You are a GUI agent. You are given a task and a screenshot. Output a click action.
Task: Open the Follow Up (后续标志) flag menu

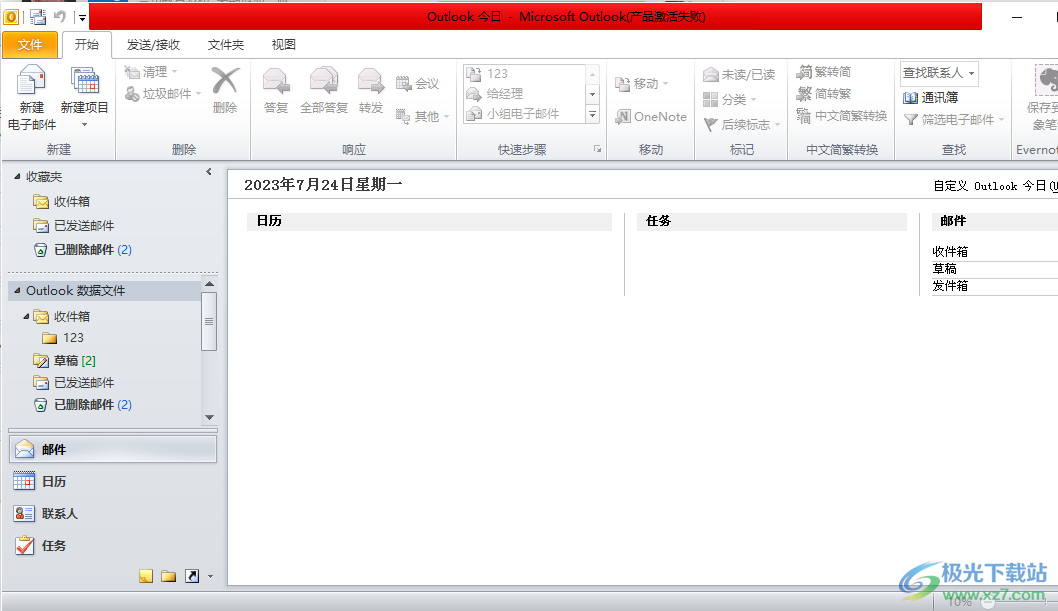pyautogui.click(x=742, y=124)
